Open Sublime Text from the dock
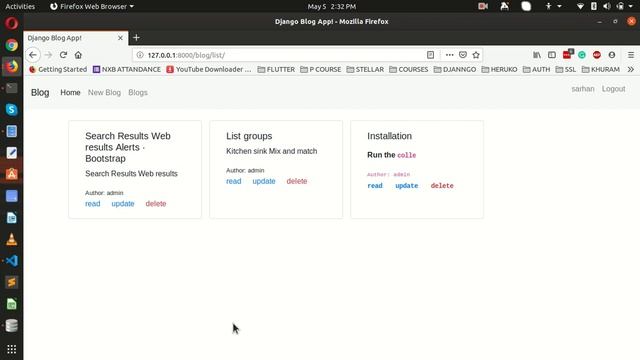Viewport: 640px width, 360px height. coord(11,282)
